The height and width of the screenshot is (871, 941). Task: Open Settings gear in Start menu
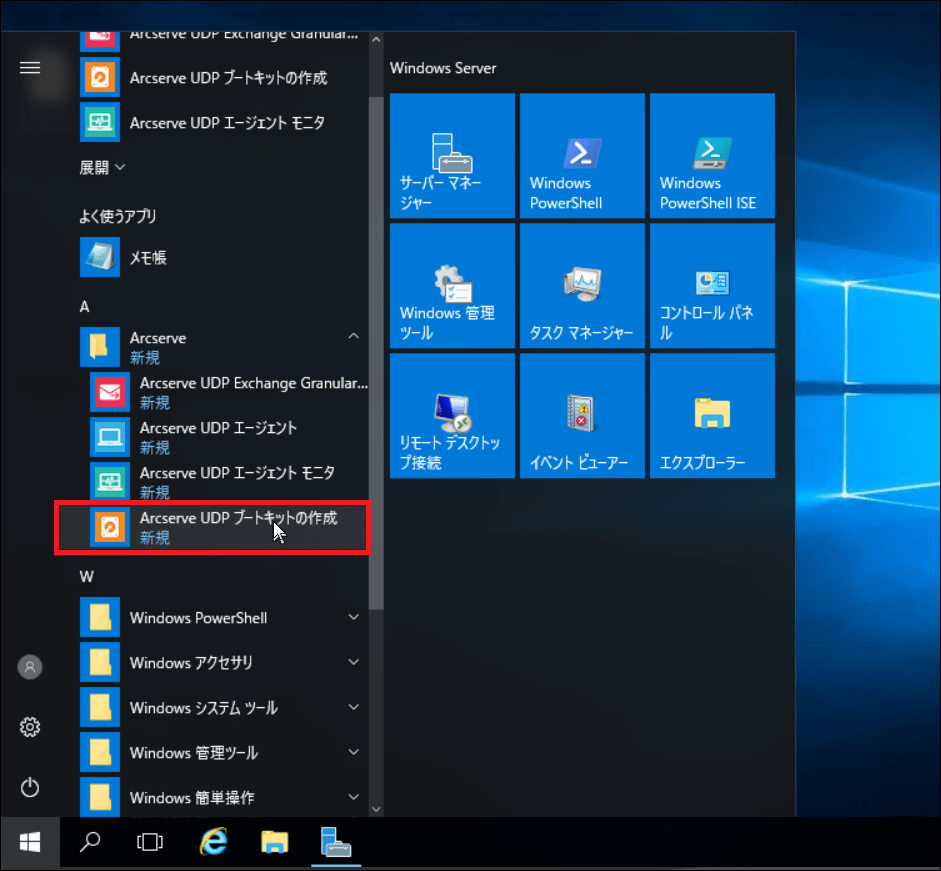coord(30,727)
